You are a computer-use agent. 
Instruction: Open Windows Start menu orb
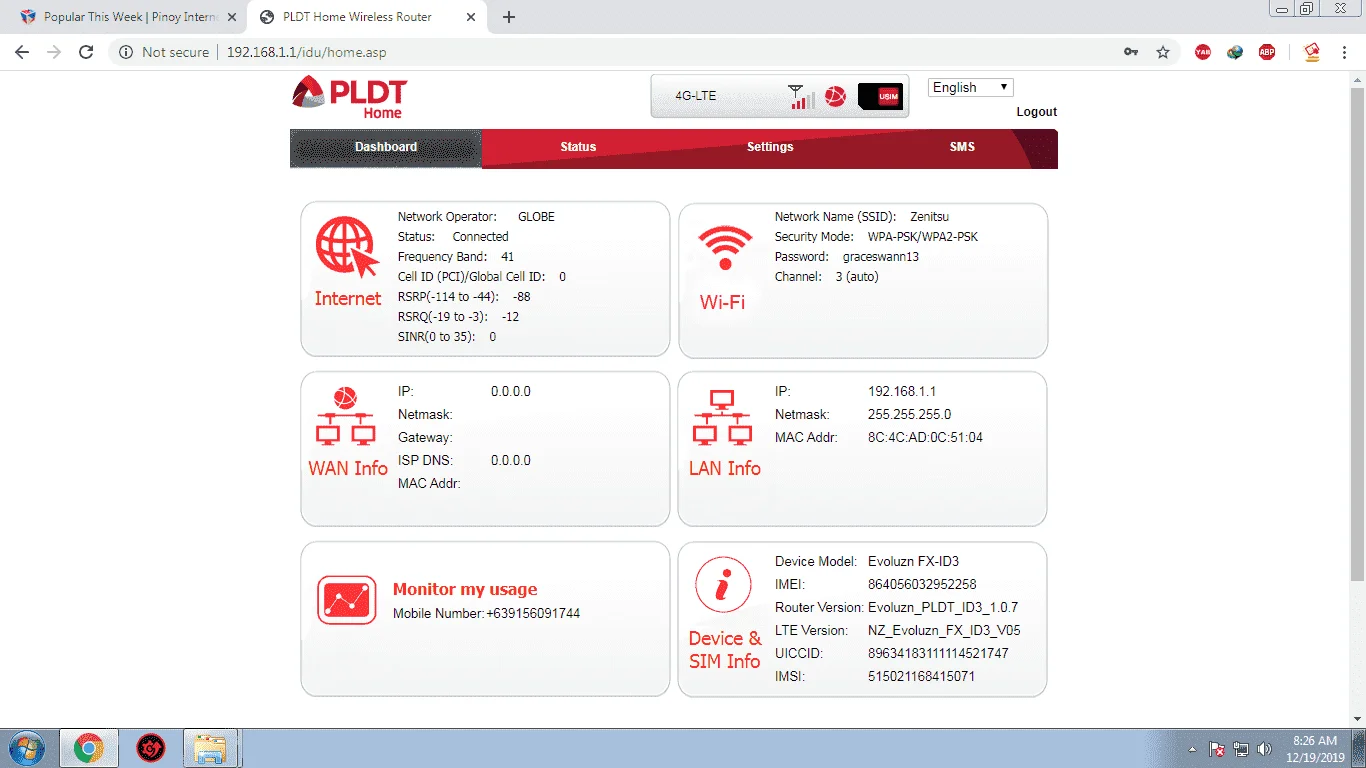(x=27, y=748)
